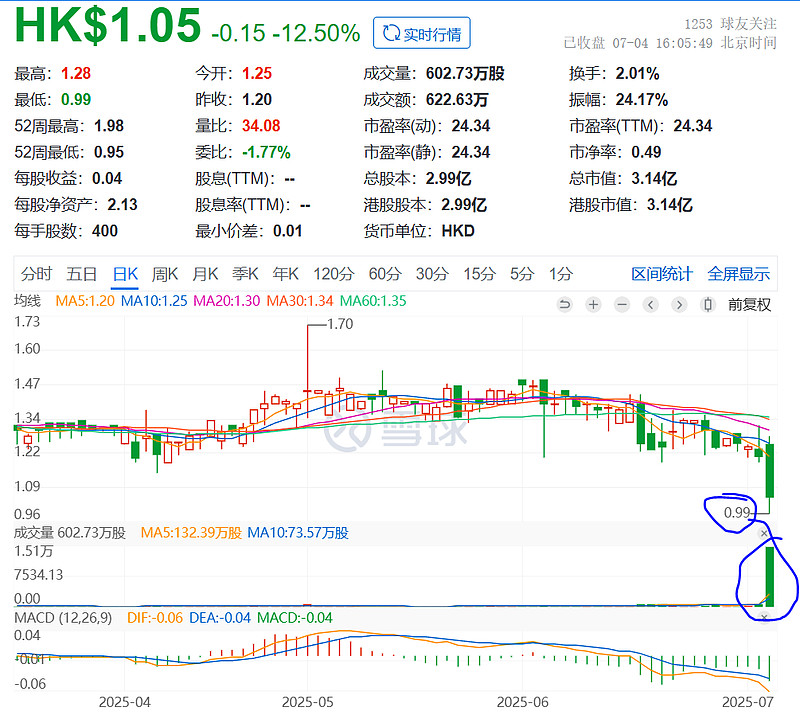Toggle candlestick style icon
Screen dimensions: 800x723
708,305
